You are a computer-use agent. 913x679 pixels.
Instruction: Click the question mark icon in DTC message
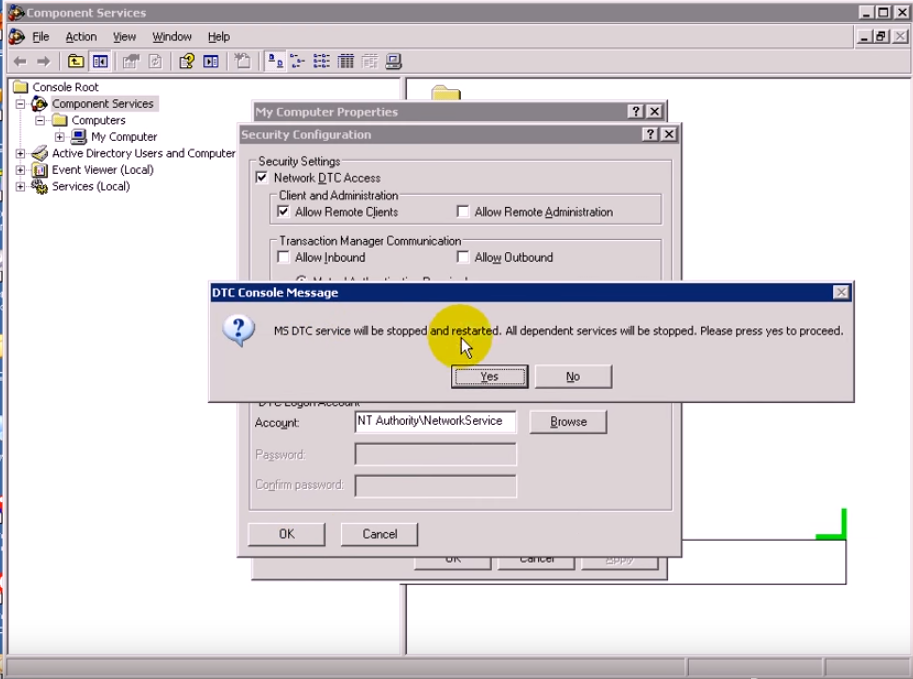tap(239, 330)
